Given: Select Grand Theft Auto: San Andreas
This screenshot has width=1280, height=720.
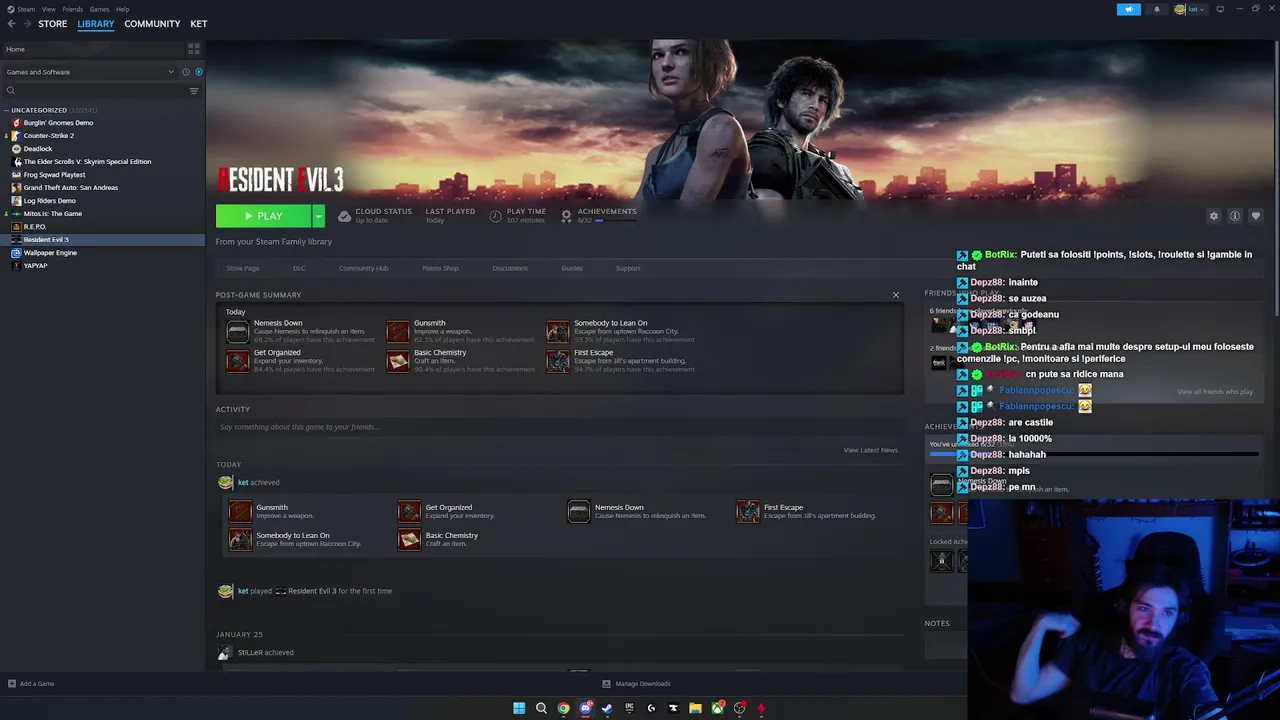Looking at the screenshot, I should click(x=69, y=187).
